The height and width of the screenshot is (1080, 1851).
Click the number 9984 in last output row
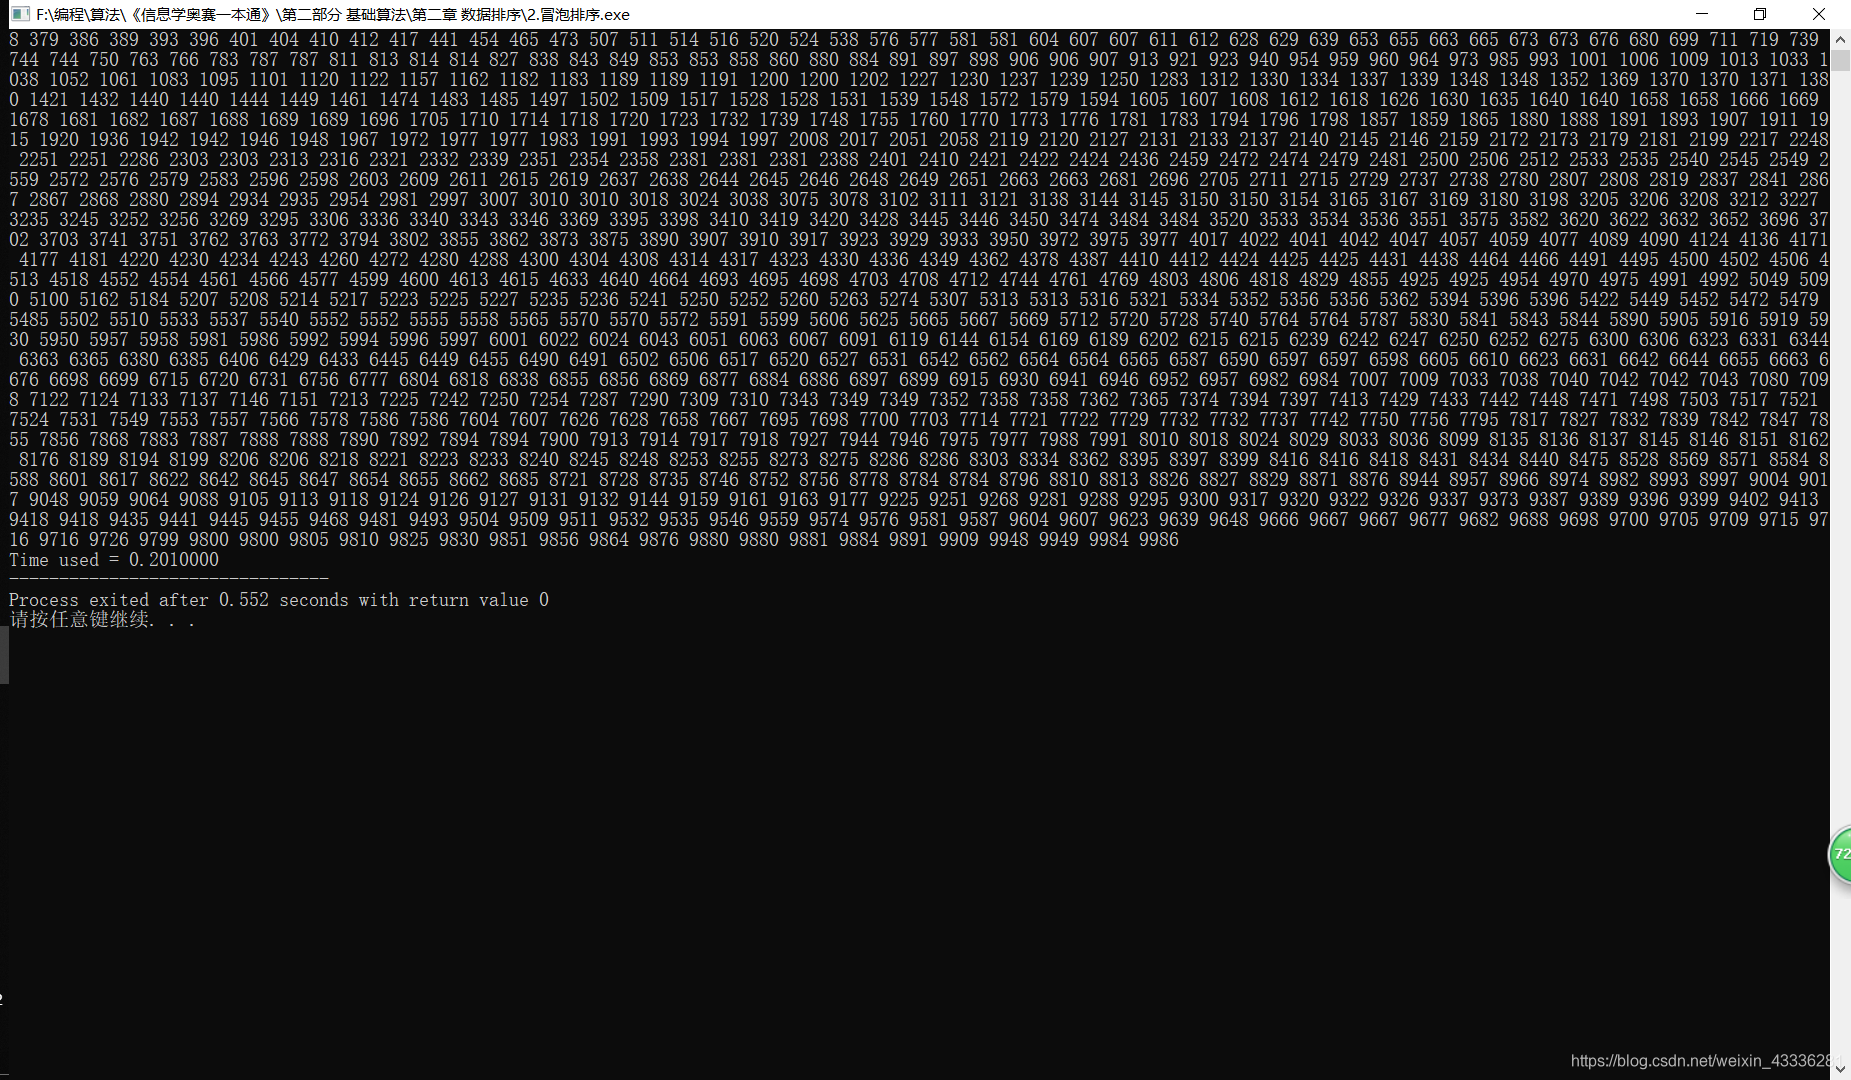1109,540
